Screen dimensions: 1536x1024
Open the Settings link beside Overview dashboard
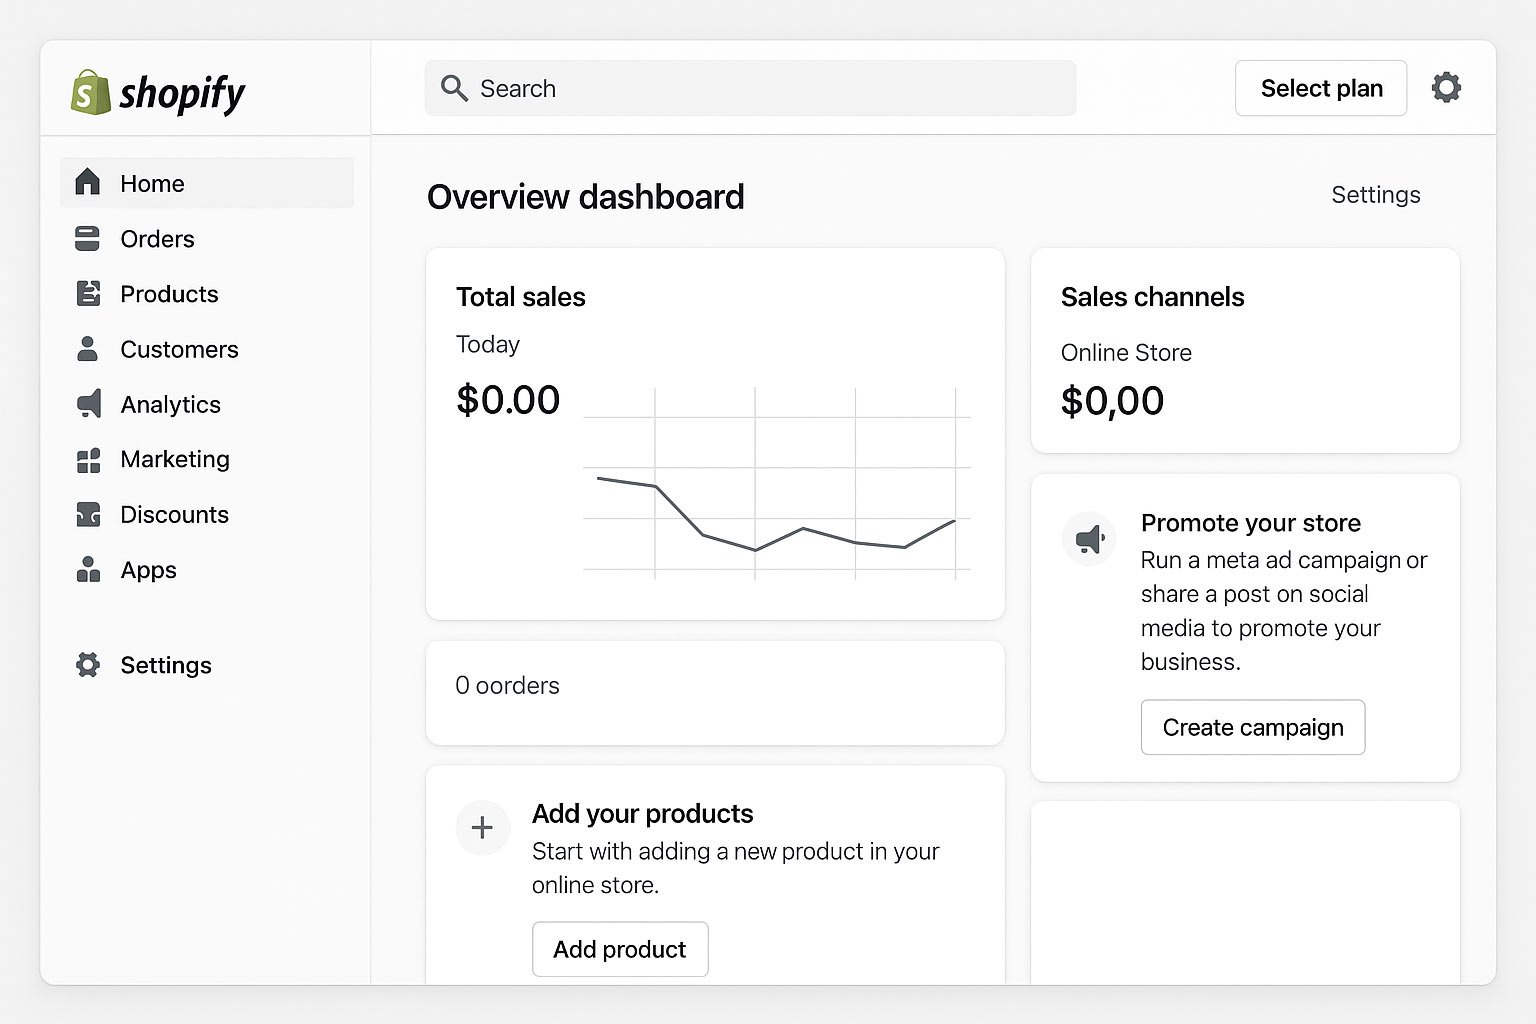[x=1375, y=195]
